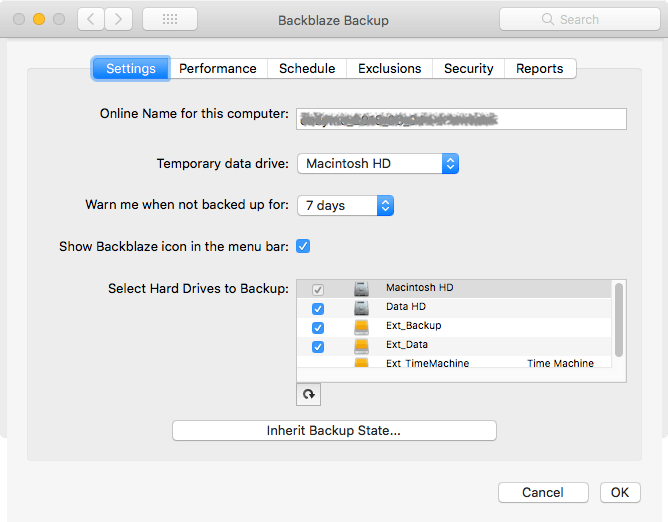The height and width of the screenshot is (522, 668).
Task: Click the Inherit Backup State button
Action: 334,430
